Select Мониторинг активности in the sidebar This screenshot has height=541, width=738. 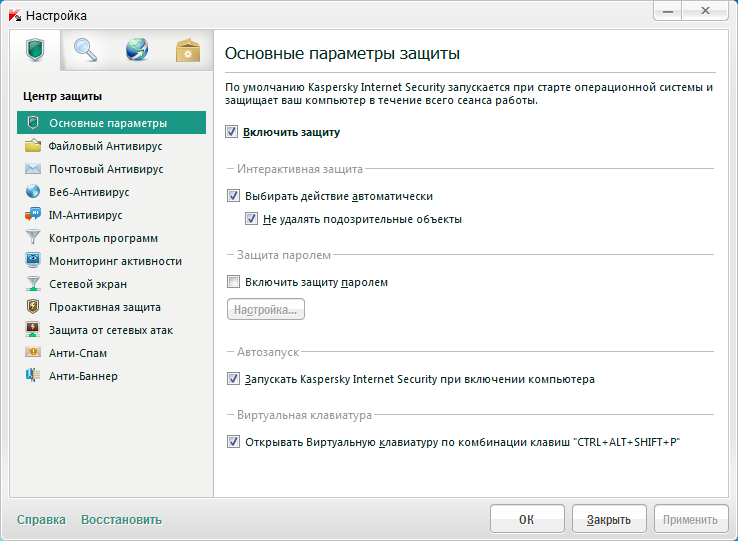(115, 261)
